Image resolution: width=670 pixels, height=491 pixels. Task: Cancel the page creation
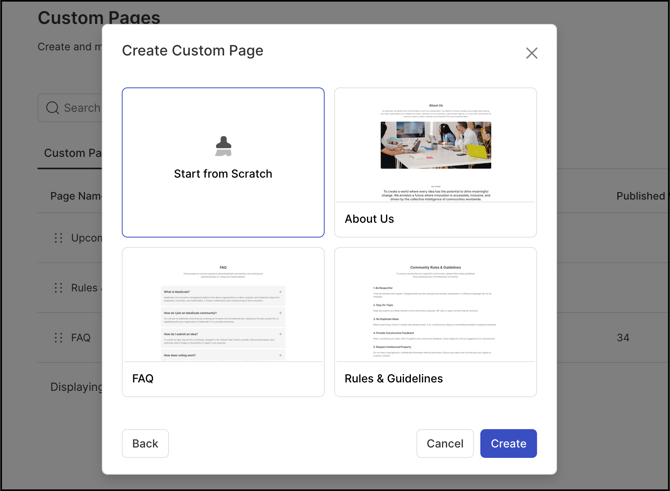point(445,443)
